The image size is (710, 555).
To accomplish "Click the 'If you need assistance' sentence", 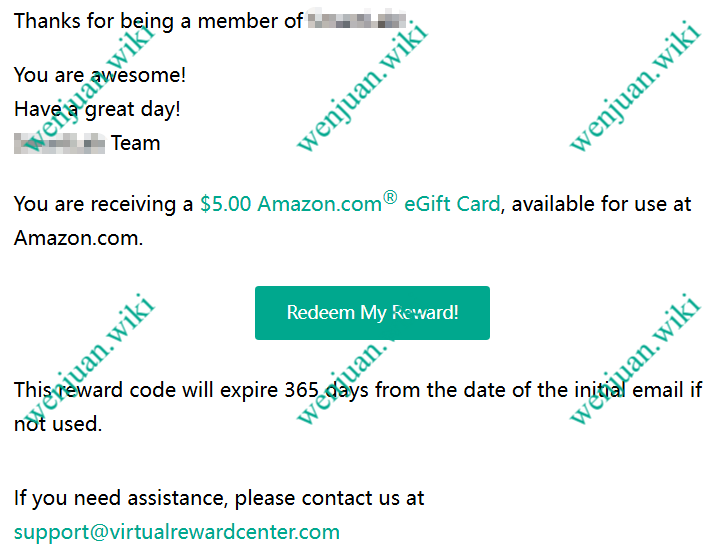I will click(x=219, y=498).
